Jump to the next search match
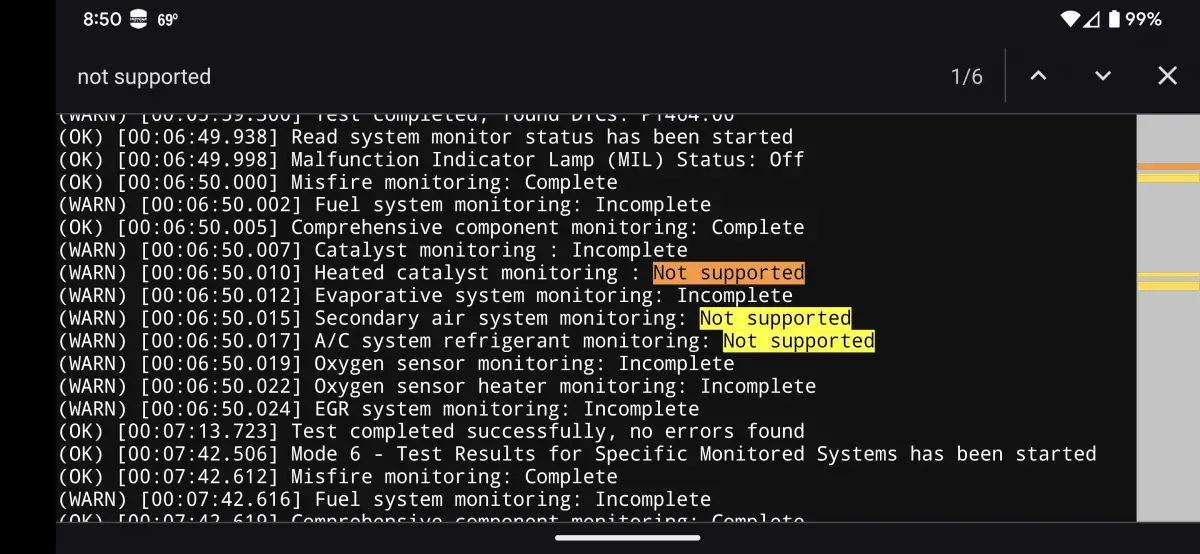This screenshot has width=1200, height=554. pos(1102,76)
